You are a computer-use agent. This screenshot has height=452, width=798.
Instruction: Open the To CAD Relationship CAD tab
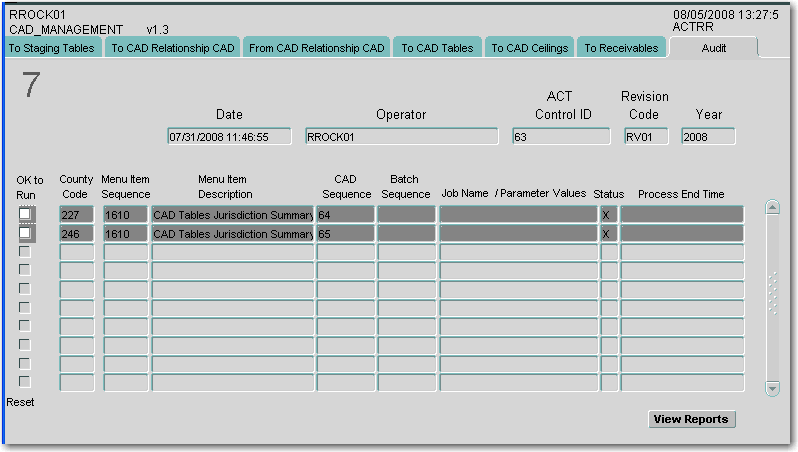(x=172, y=48)
